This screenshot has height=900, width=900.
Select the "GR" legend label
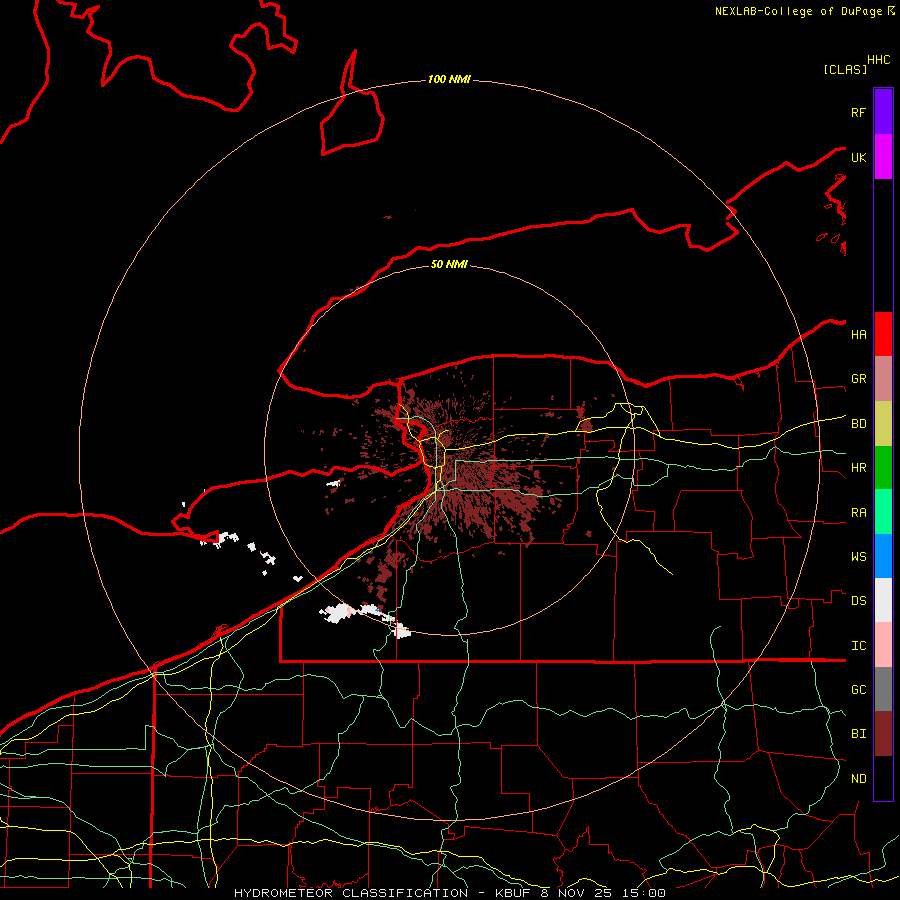click(x=858, y=379)
